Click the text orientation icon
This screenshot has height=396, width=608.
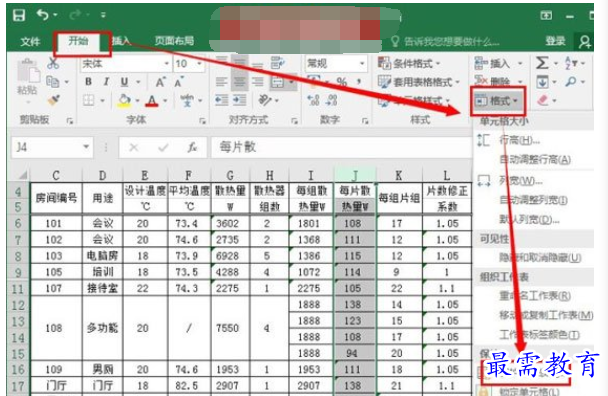pos(265,100)
